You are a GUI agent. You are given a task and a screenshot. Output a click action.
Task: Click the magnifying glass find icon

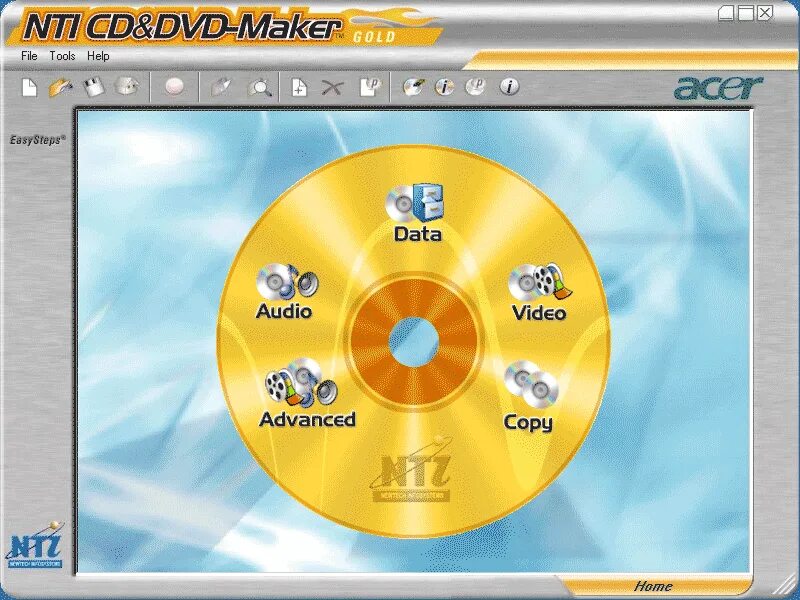260,87
